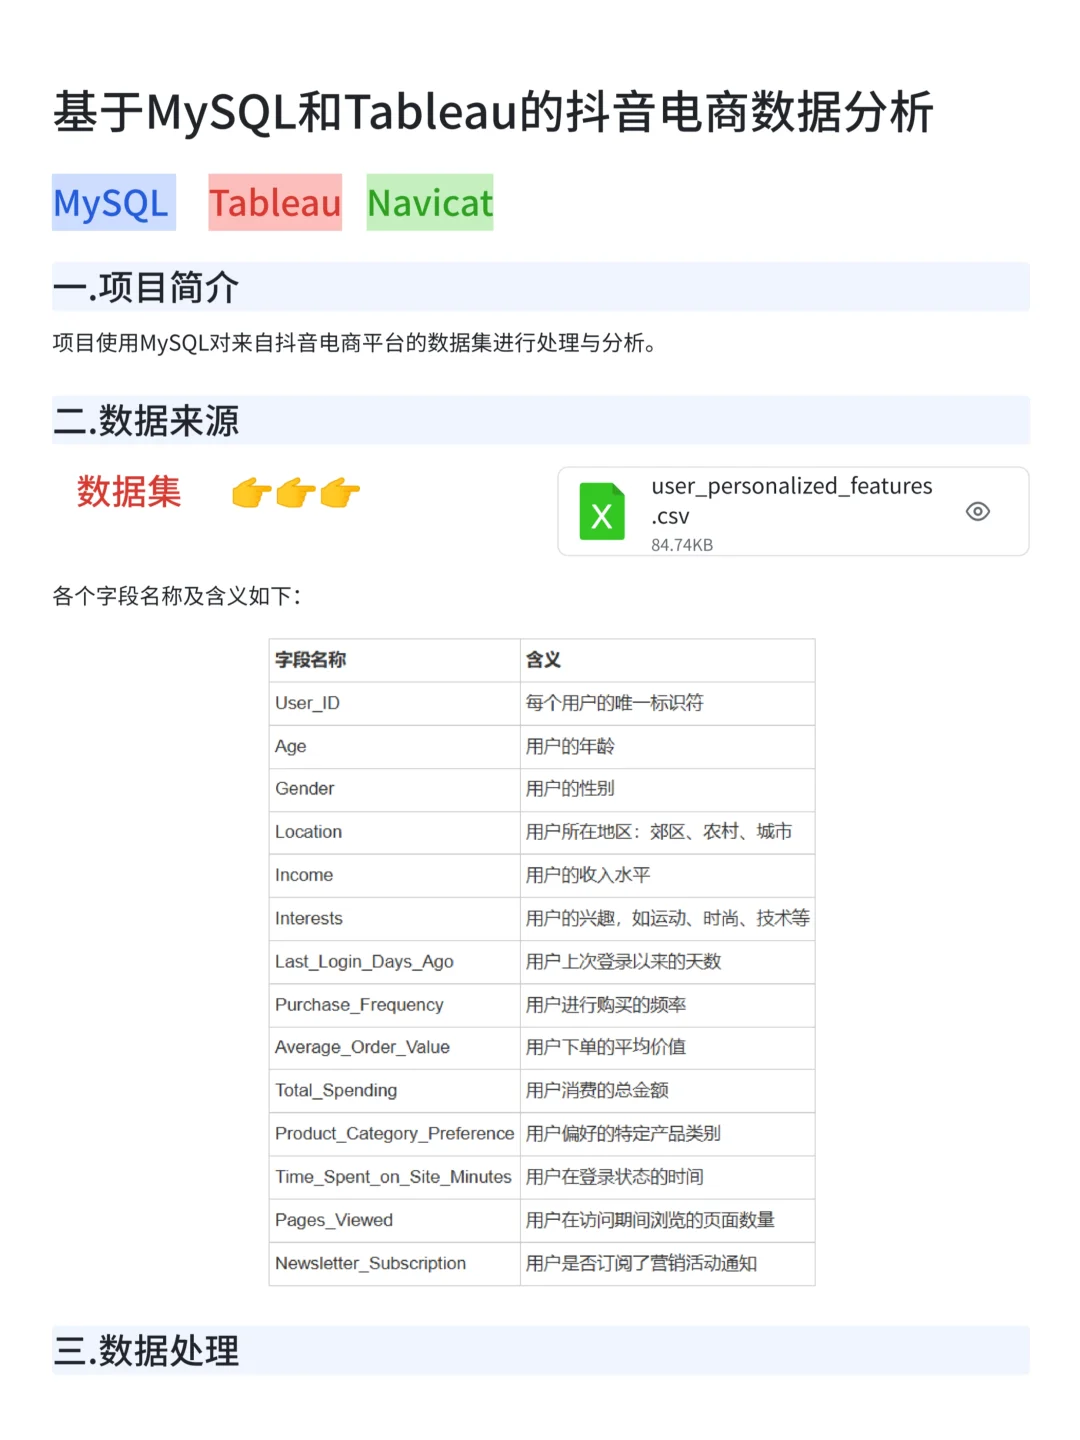Image resolution: width=1080 pixels, height=1440 pixels.
Task: Select the Income cell
Action: (x=394, y=875)
